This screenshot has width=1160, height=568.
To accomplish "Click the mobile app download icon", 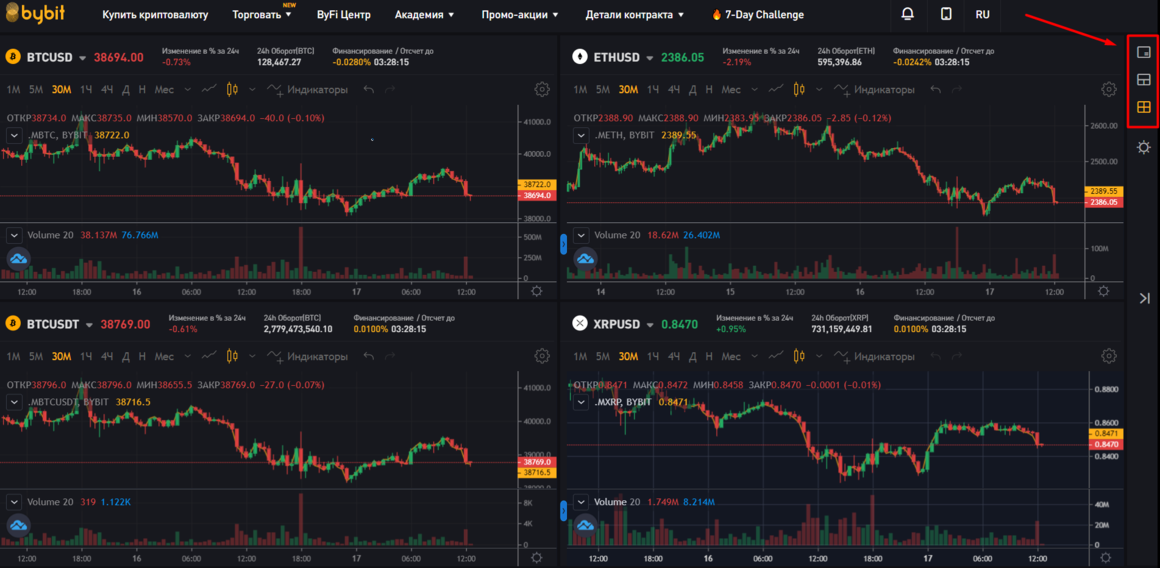I will coord(946,15).
